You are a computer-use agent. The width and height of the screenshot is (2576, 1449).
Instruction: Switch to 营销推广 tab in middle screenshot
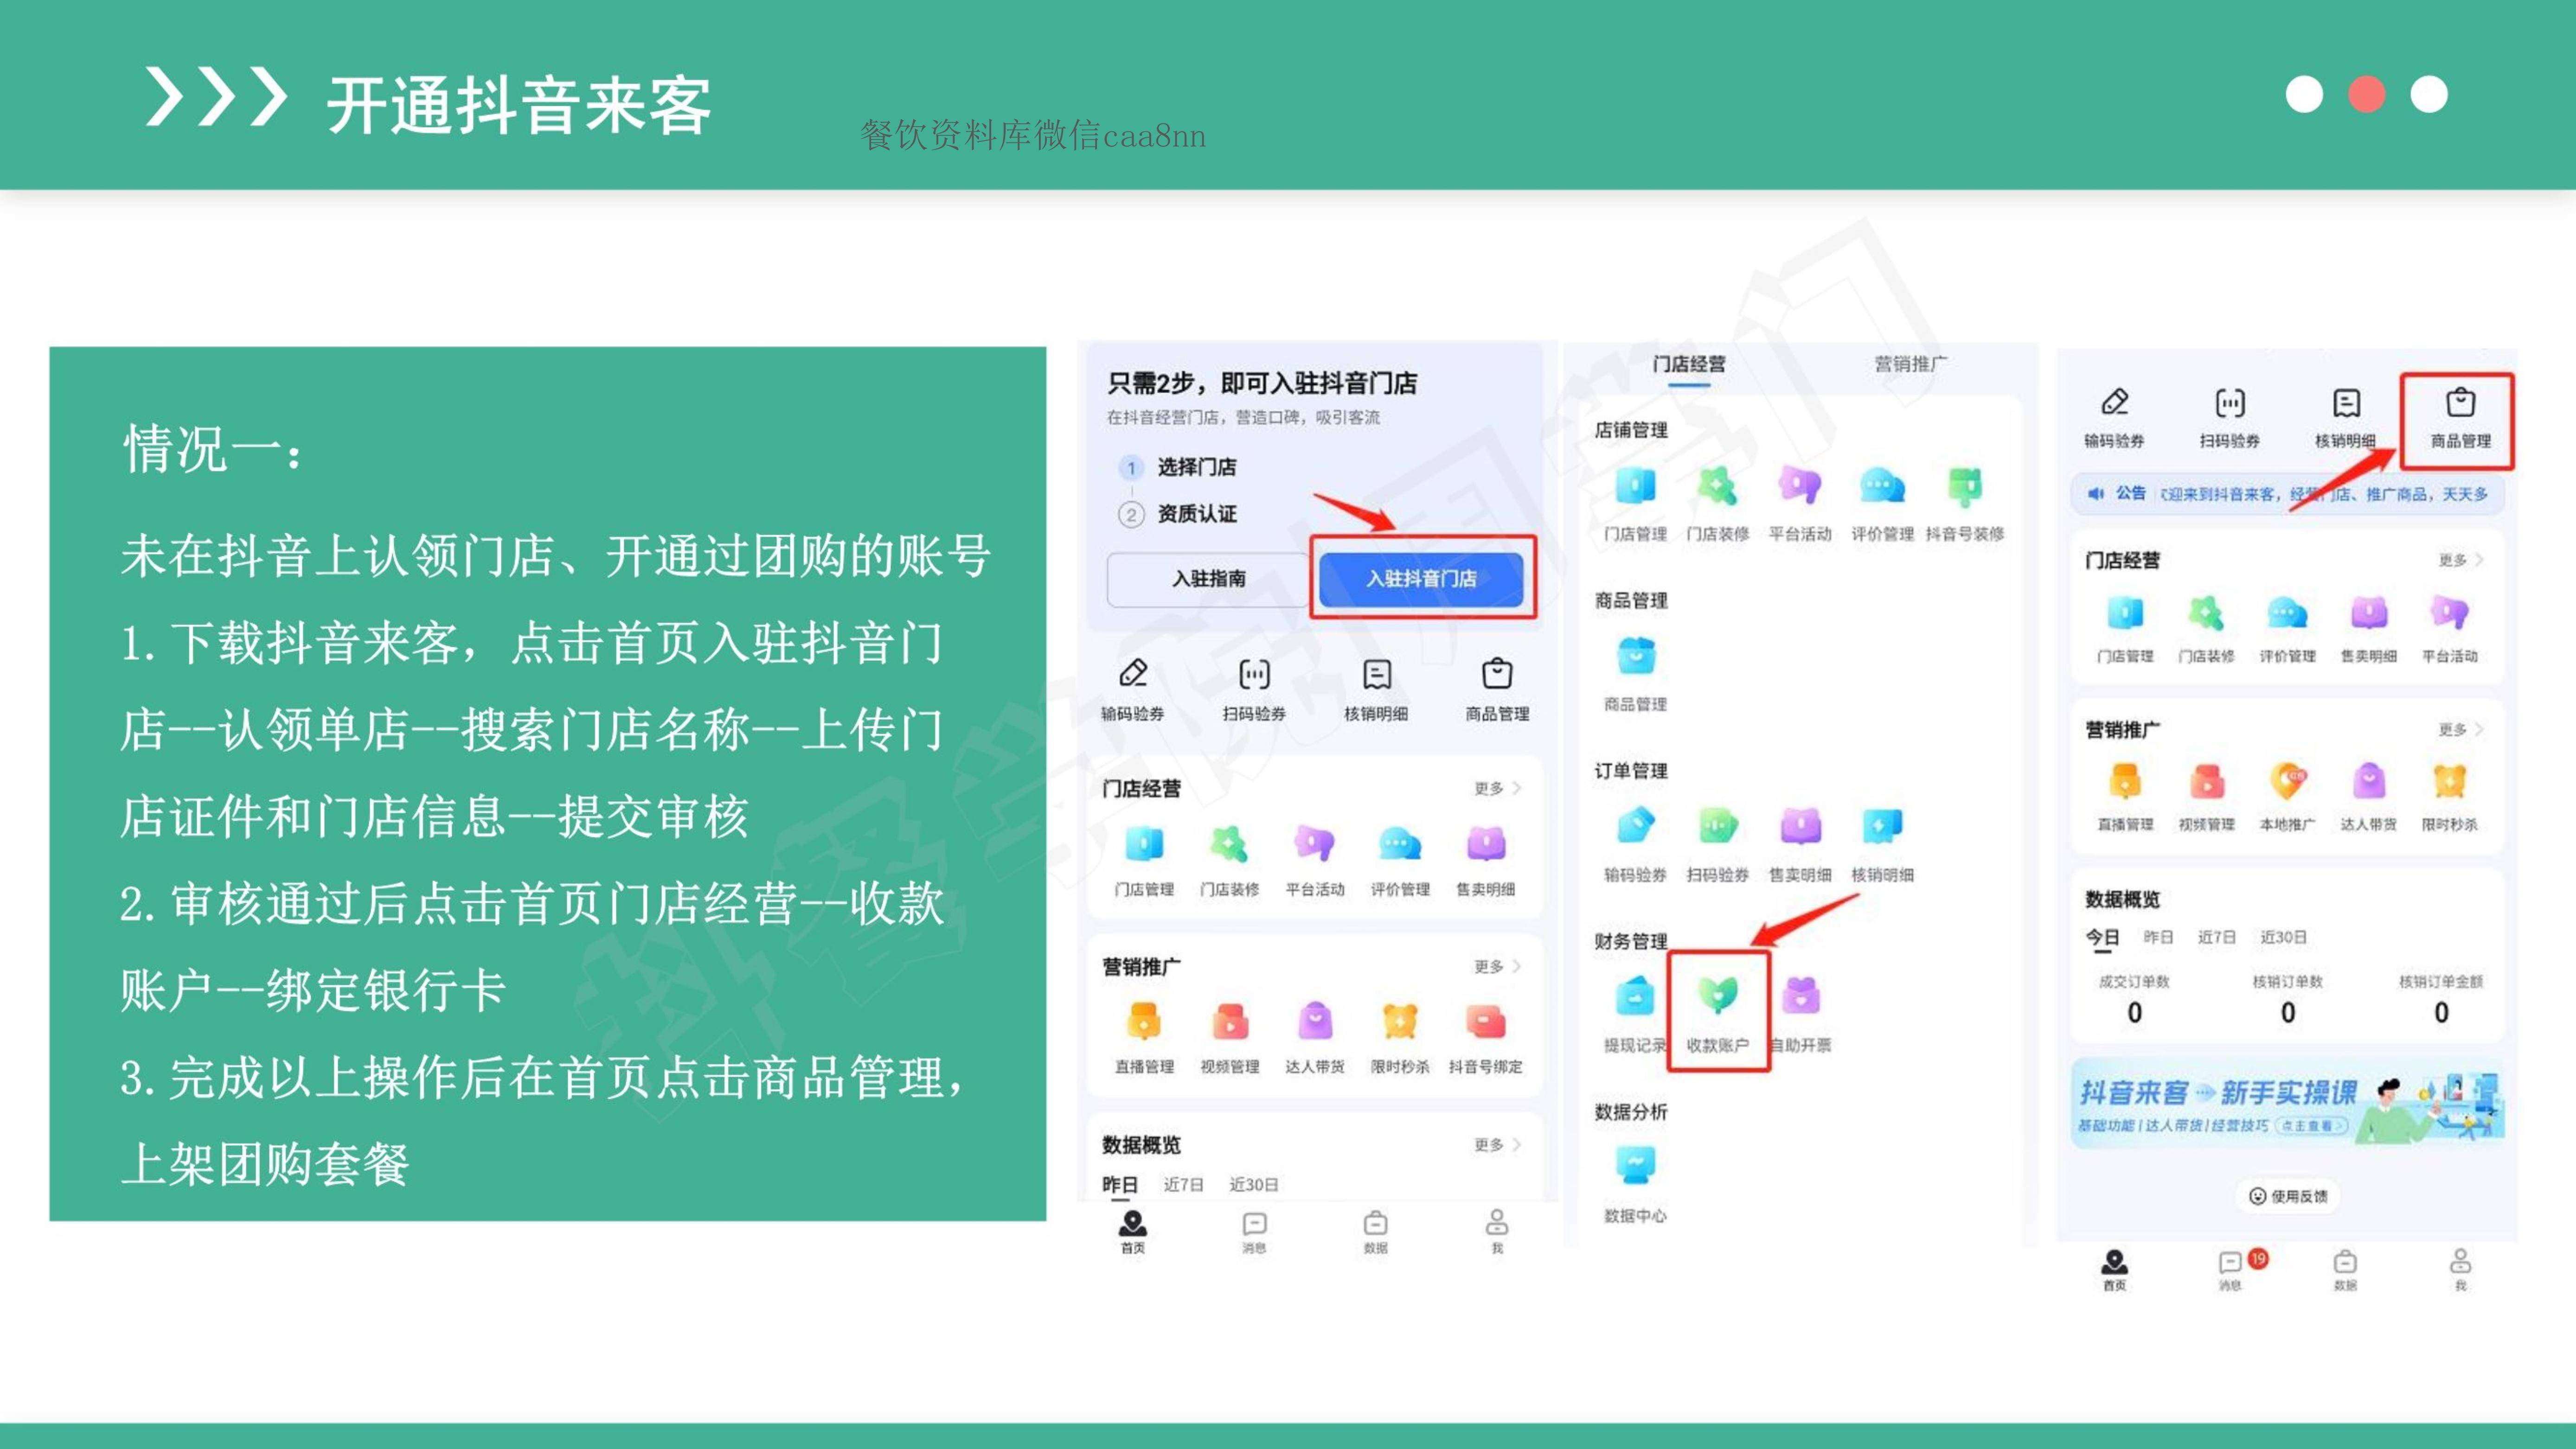(1910, 364)
